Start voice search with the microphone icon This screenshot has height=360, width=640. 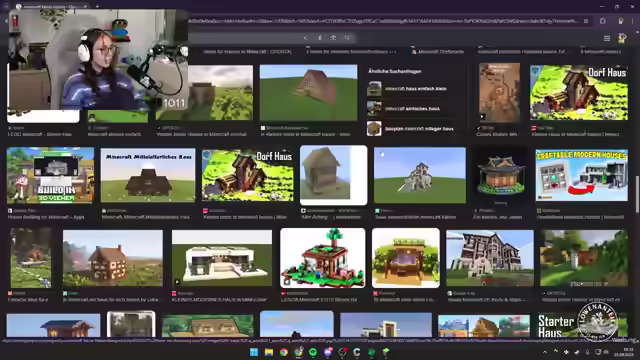320,38
